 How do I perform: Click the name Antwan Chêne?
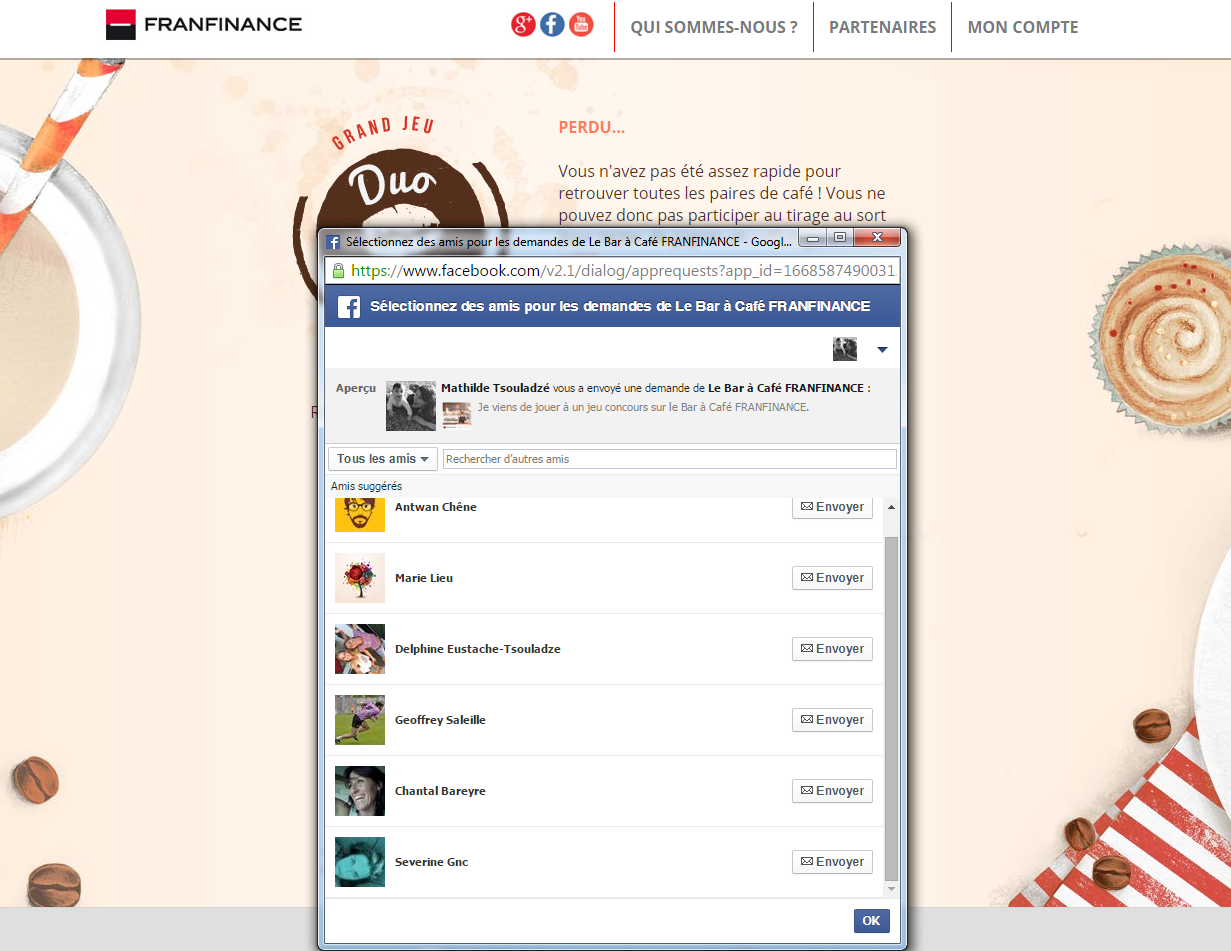(x=436, y=507)
